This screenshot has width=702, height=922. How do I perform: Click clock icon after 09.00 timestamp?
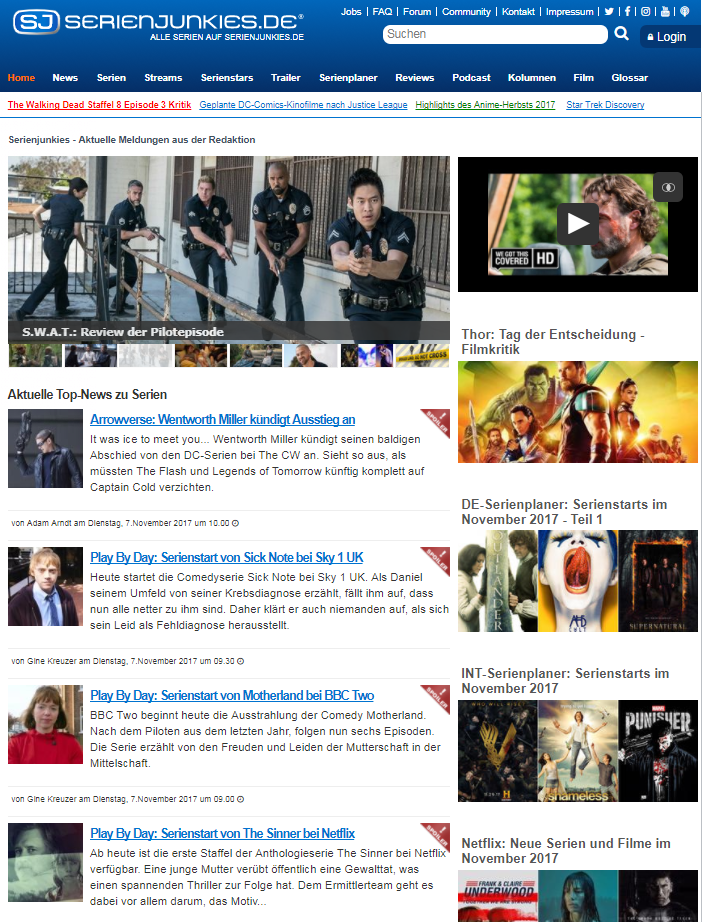tap(240, 799)
